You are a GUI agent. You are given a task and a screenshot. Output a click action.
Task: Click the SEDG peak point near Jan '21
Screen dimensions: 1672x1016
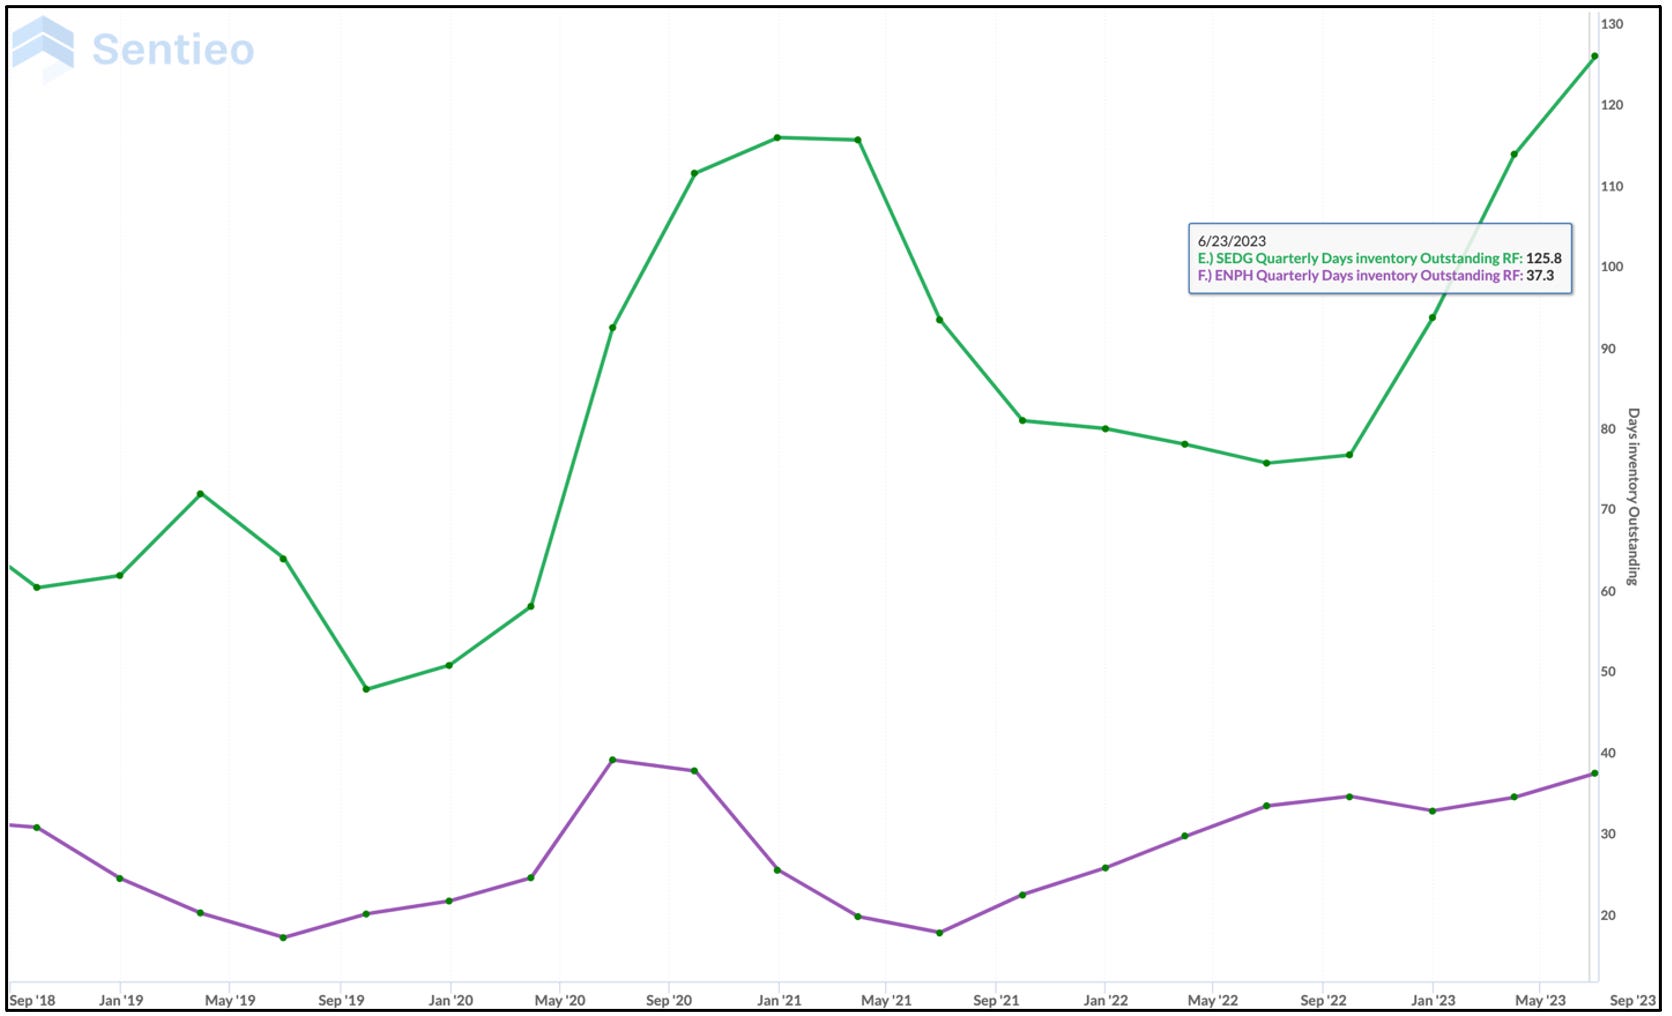(777, 137)
